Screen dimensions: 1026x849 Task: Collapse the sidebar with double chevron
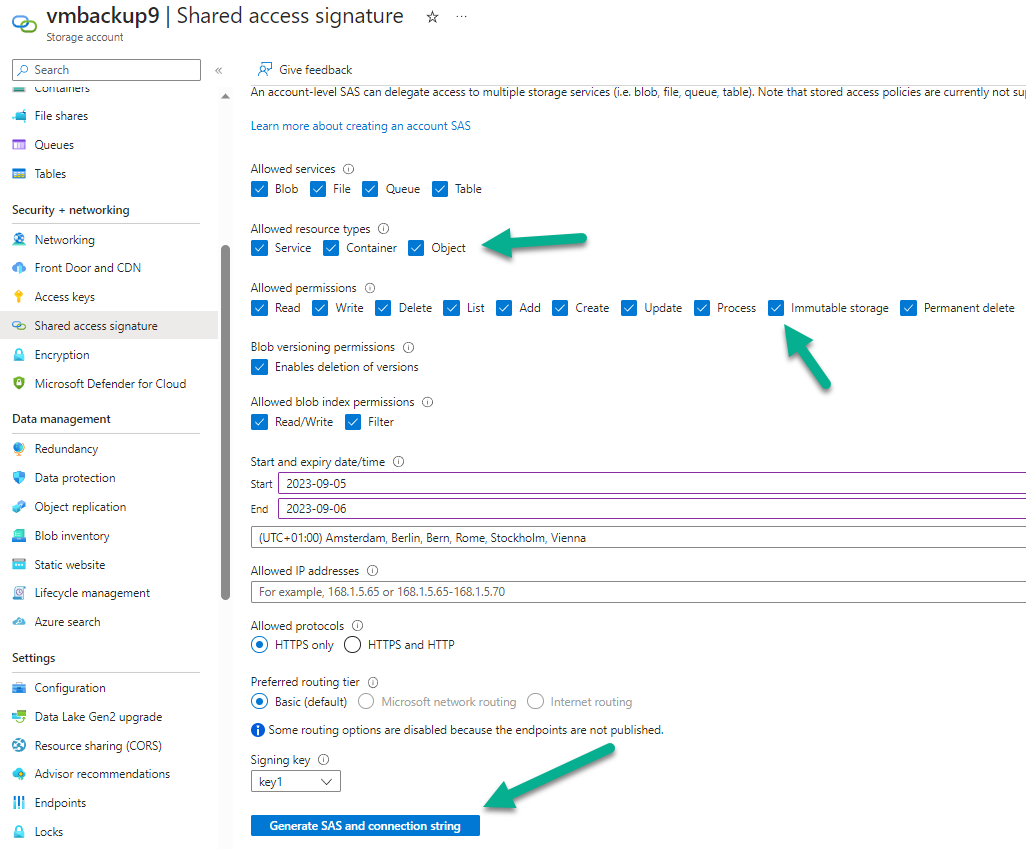point(219,70)
